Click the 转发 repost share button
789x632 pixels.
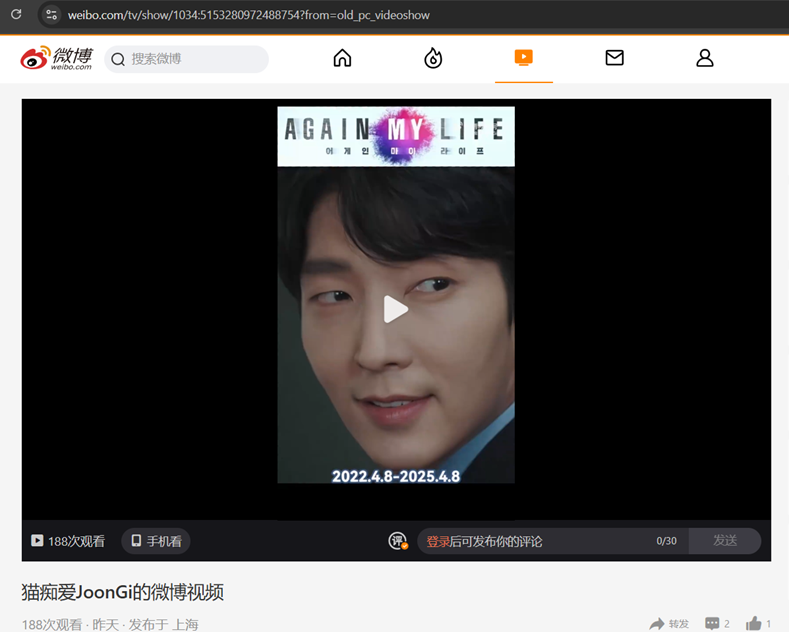[669, 624]
